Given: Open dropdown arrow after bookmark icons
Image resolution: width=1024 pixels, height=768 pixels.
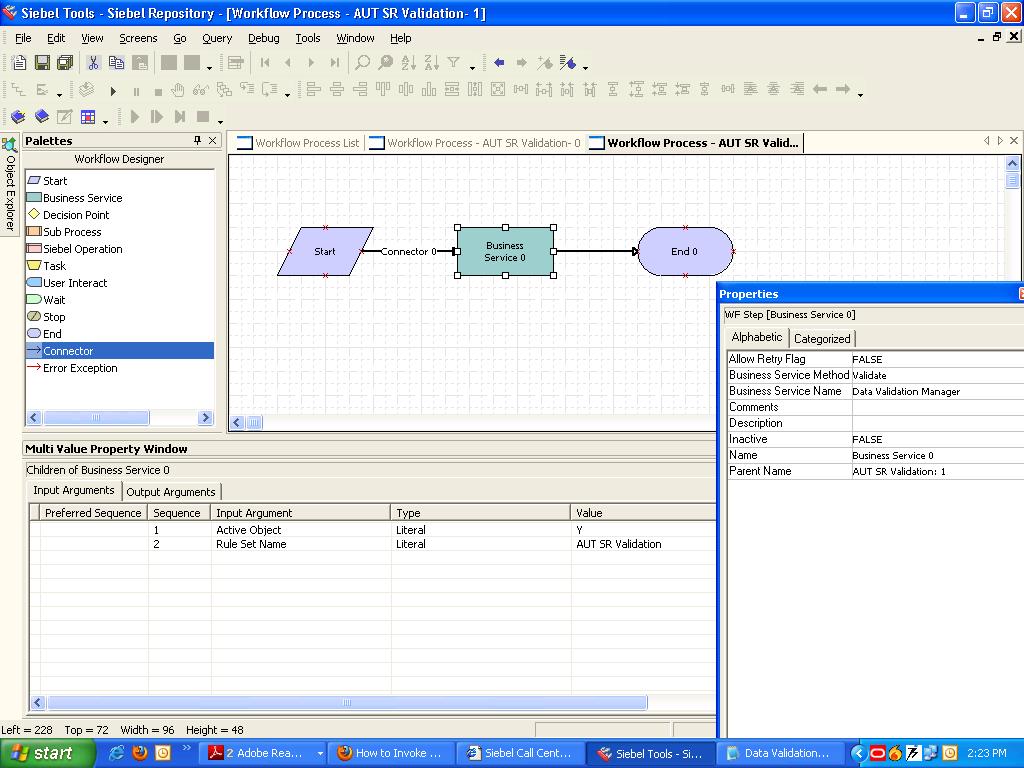Looking at the screenshot, I should [x=585, y=67].
